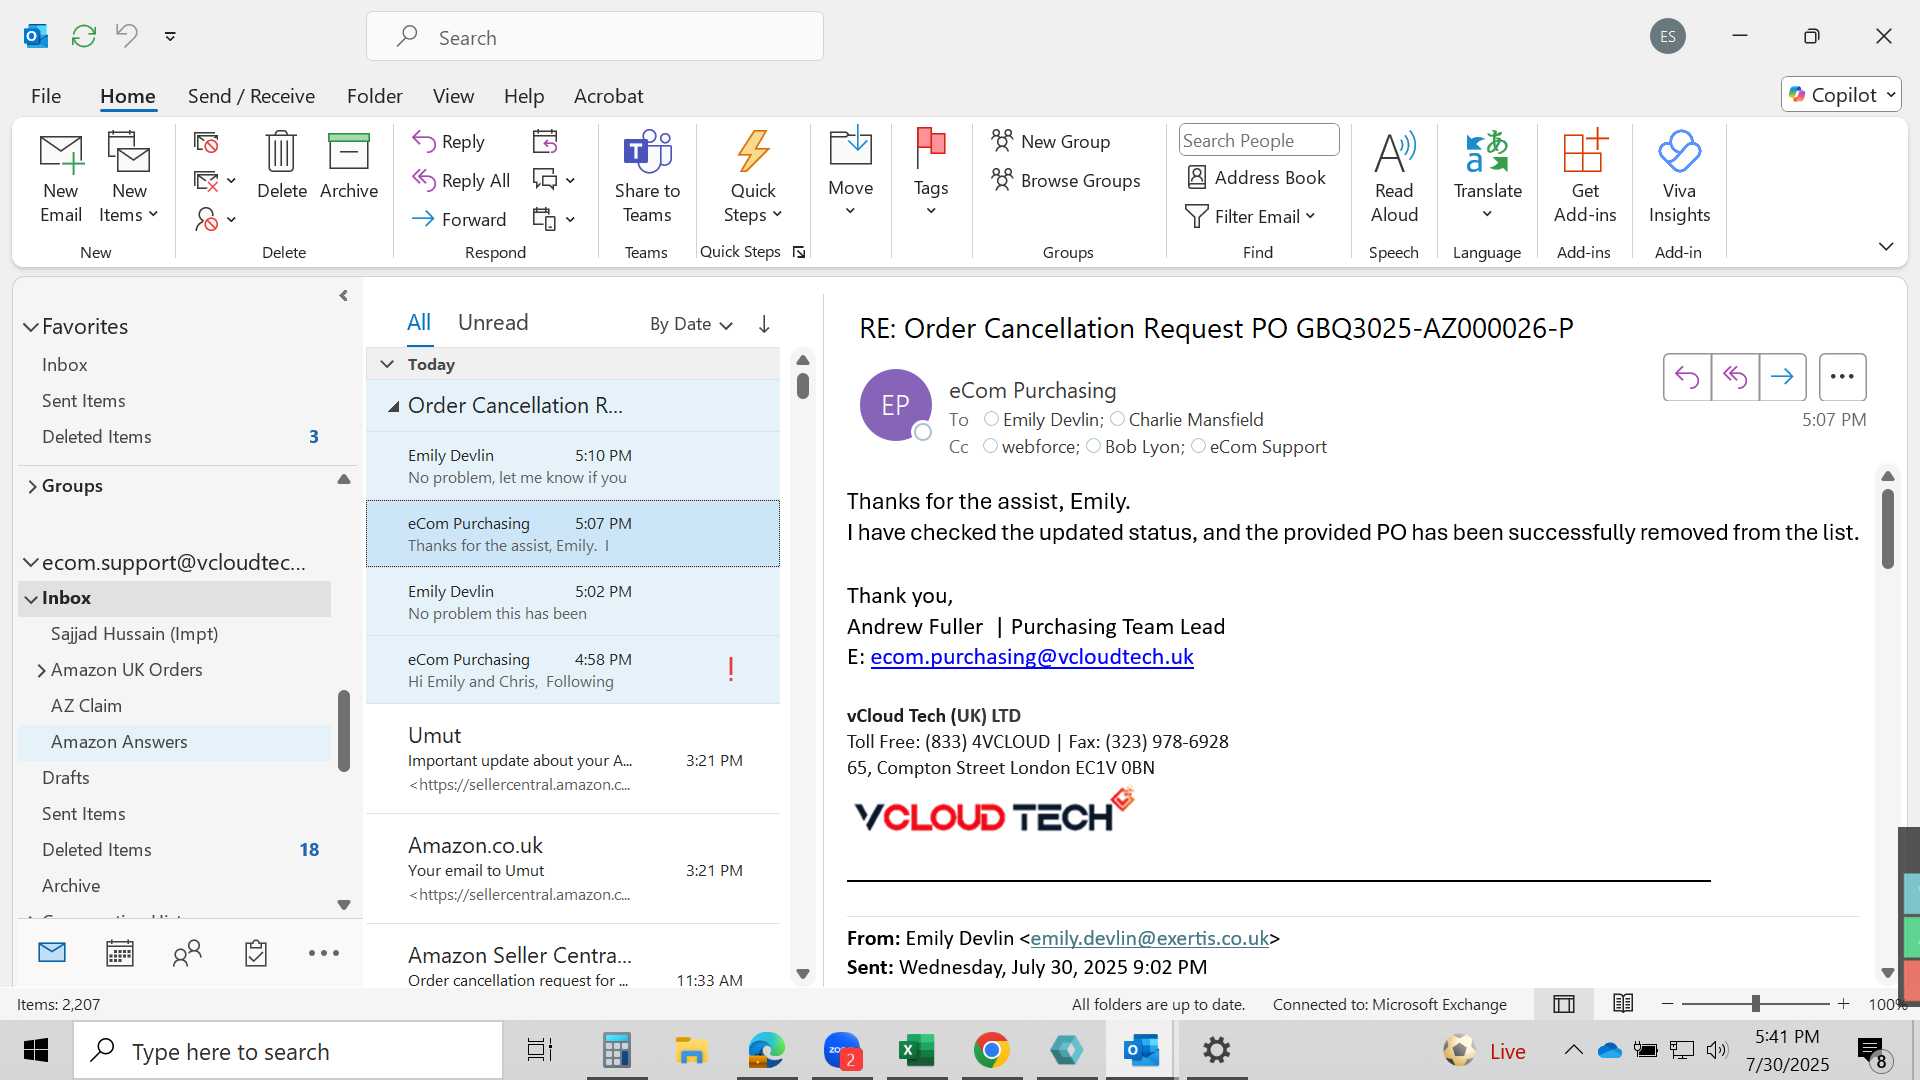Open Emily Devlin's 5:10 PM message
Viewport: 1920px width, 1080px height.
pos(573,466)
